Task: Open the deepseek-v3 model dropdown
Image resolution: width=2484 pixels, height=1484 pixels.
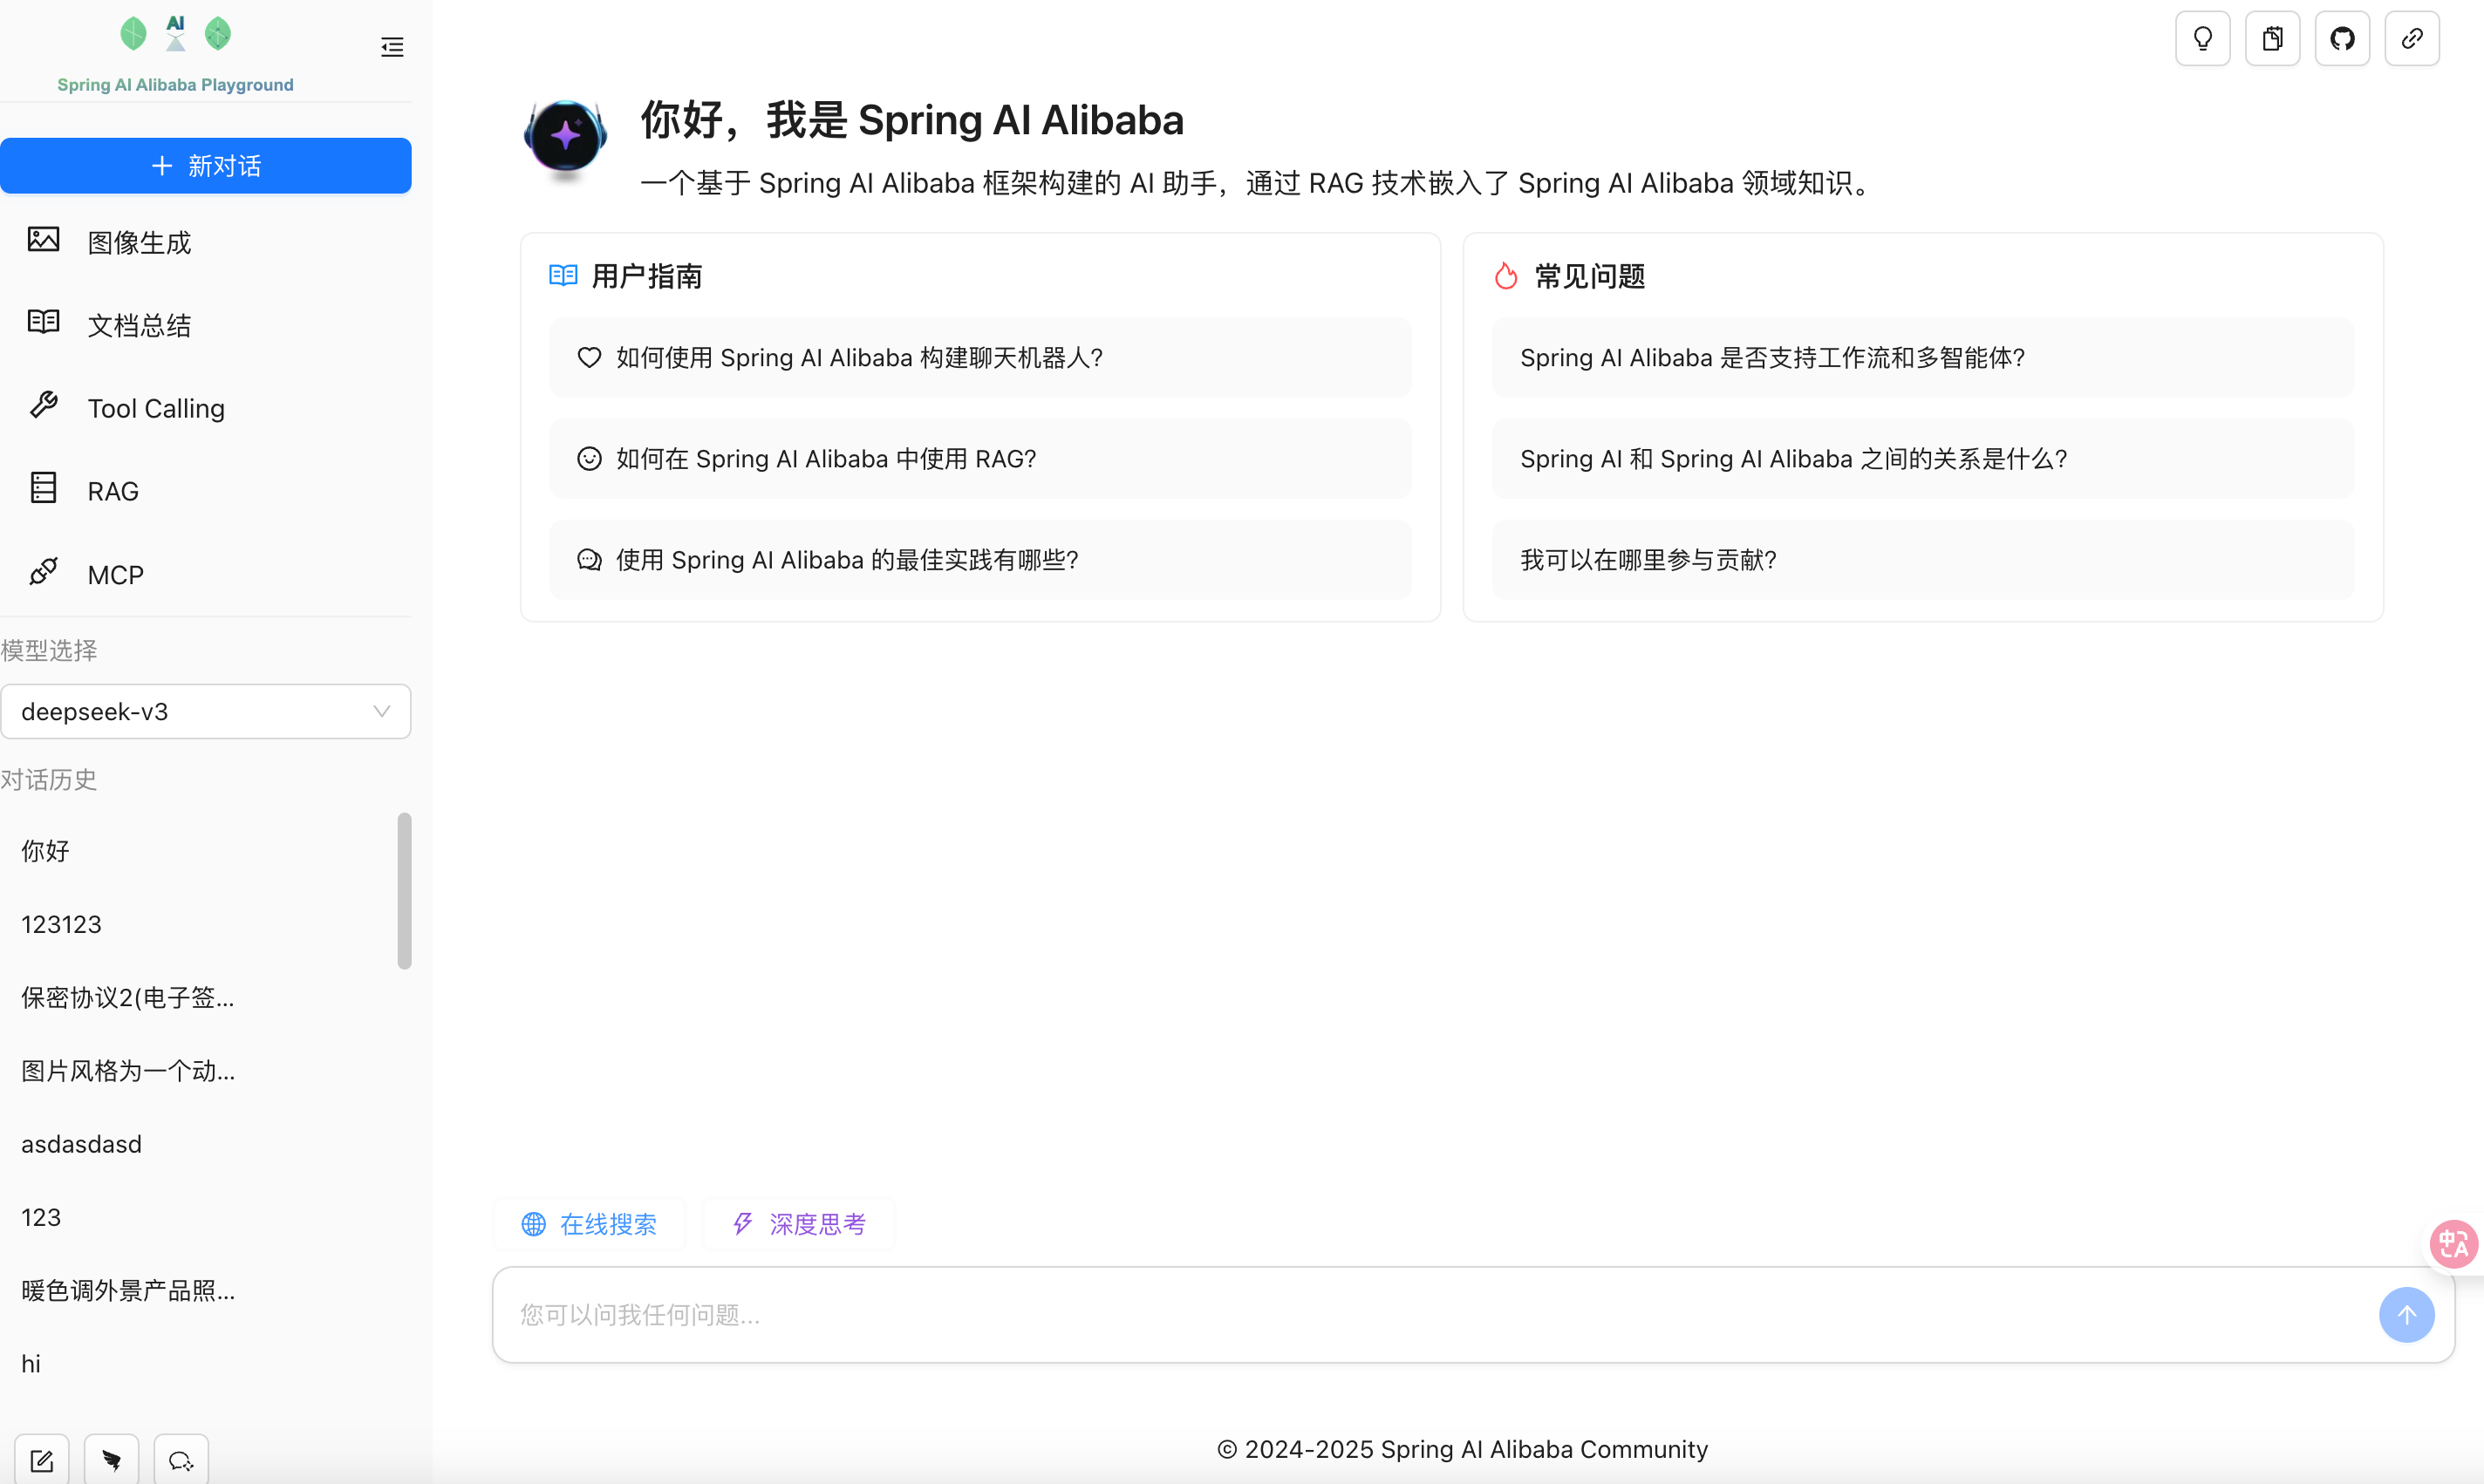Action: pyautogui.click(x=206, y=711)
